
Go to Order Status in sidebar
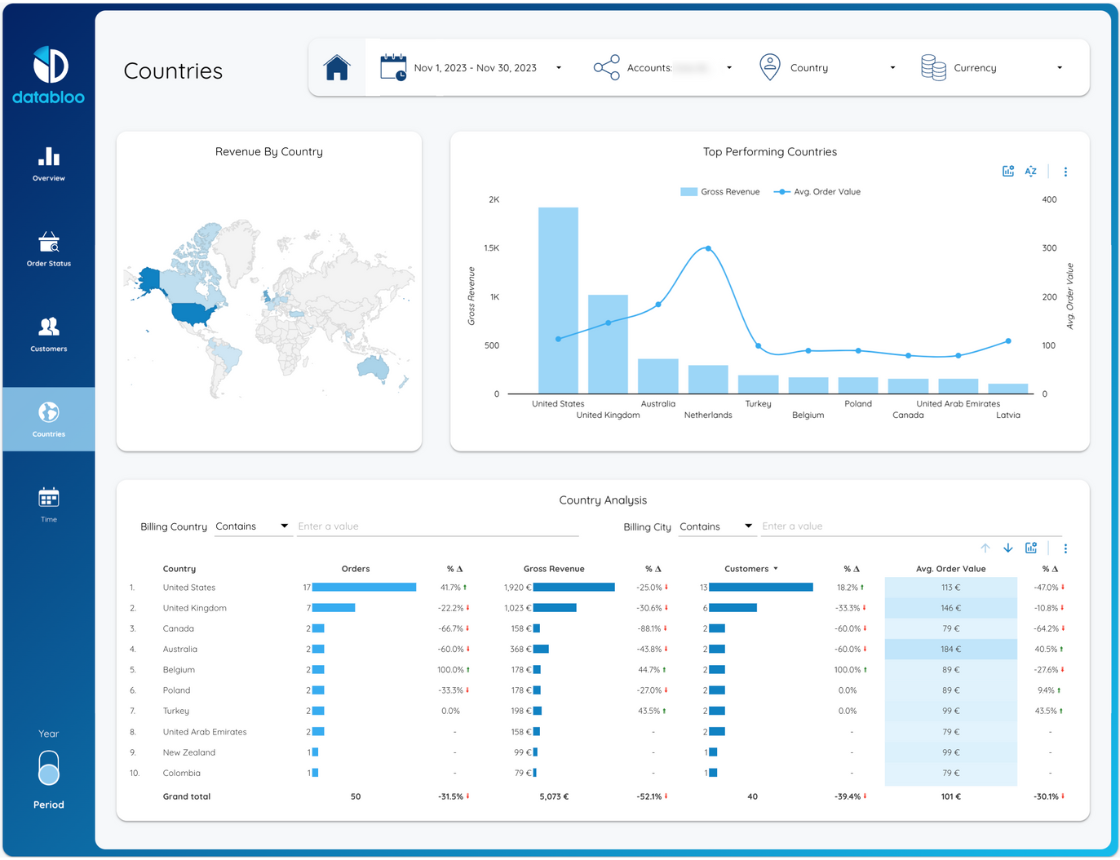tap(49, 249)
